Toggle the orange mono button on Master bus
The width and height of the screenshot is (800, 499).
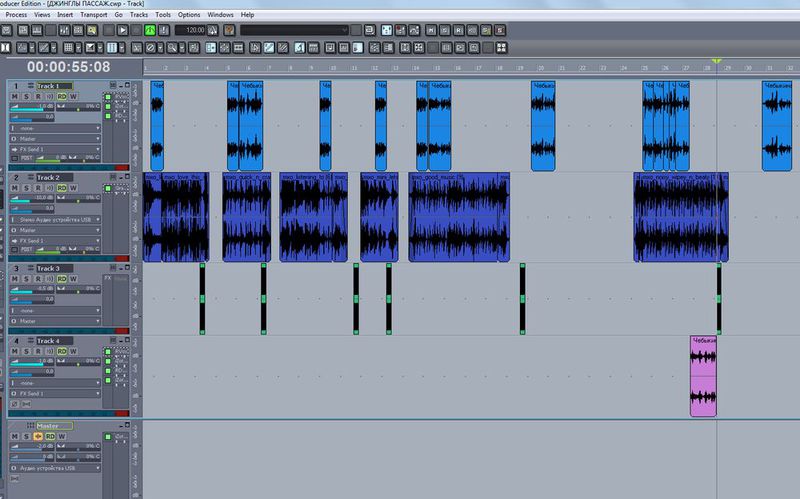click(x=38, y=436)
